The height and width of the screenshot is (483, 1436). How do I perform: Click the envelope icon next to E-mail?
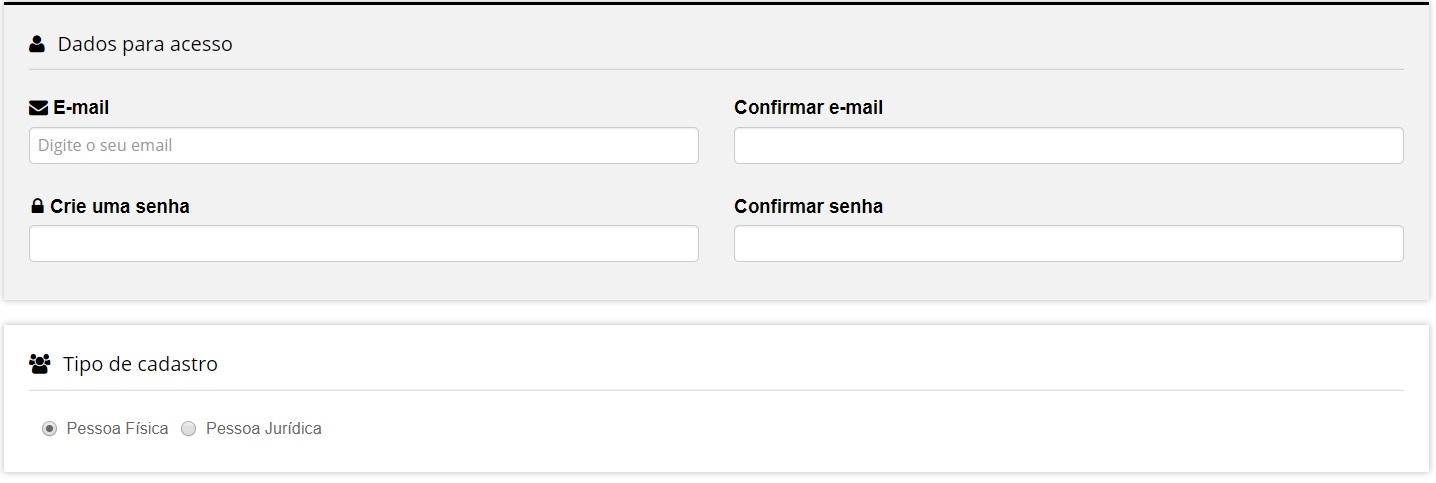[x=39, y=108]
